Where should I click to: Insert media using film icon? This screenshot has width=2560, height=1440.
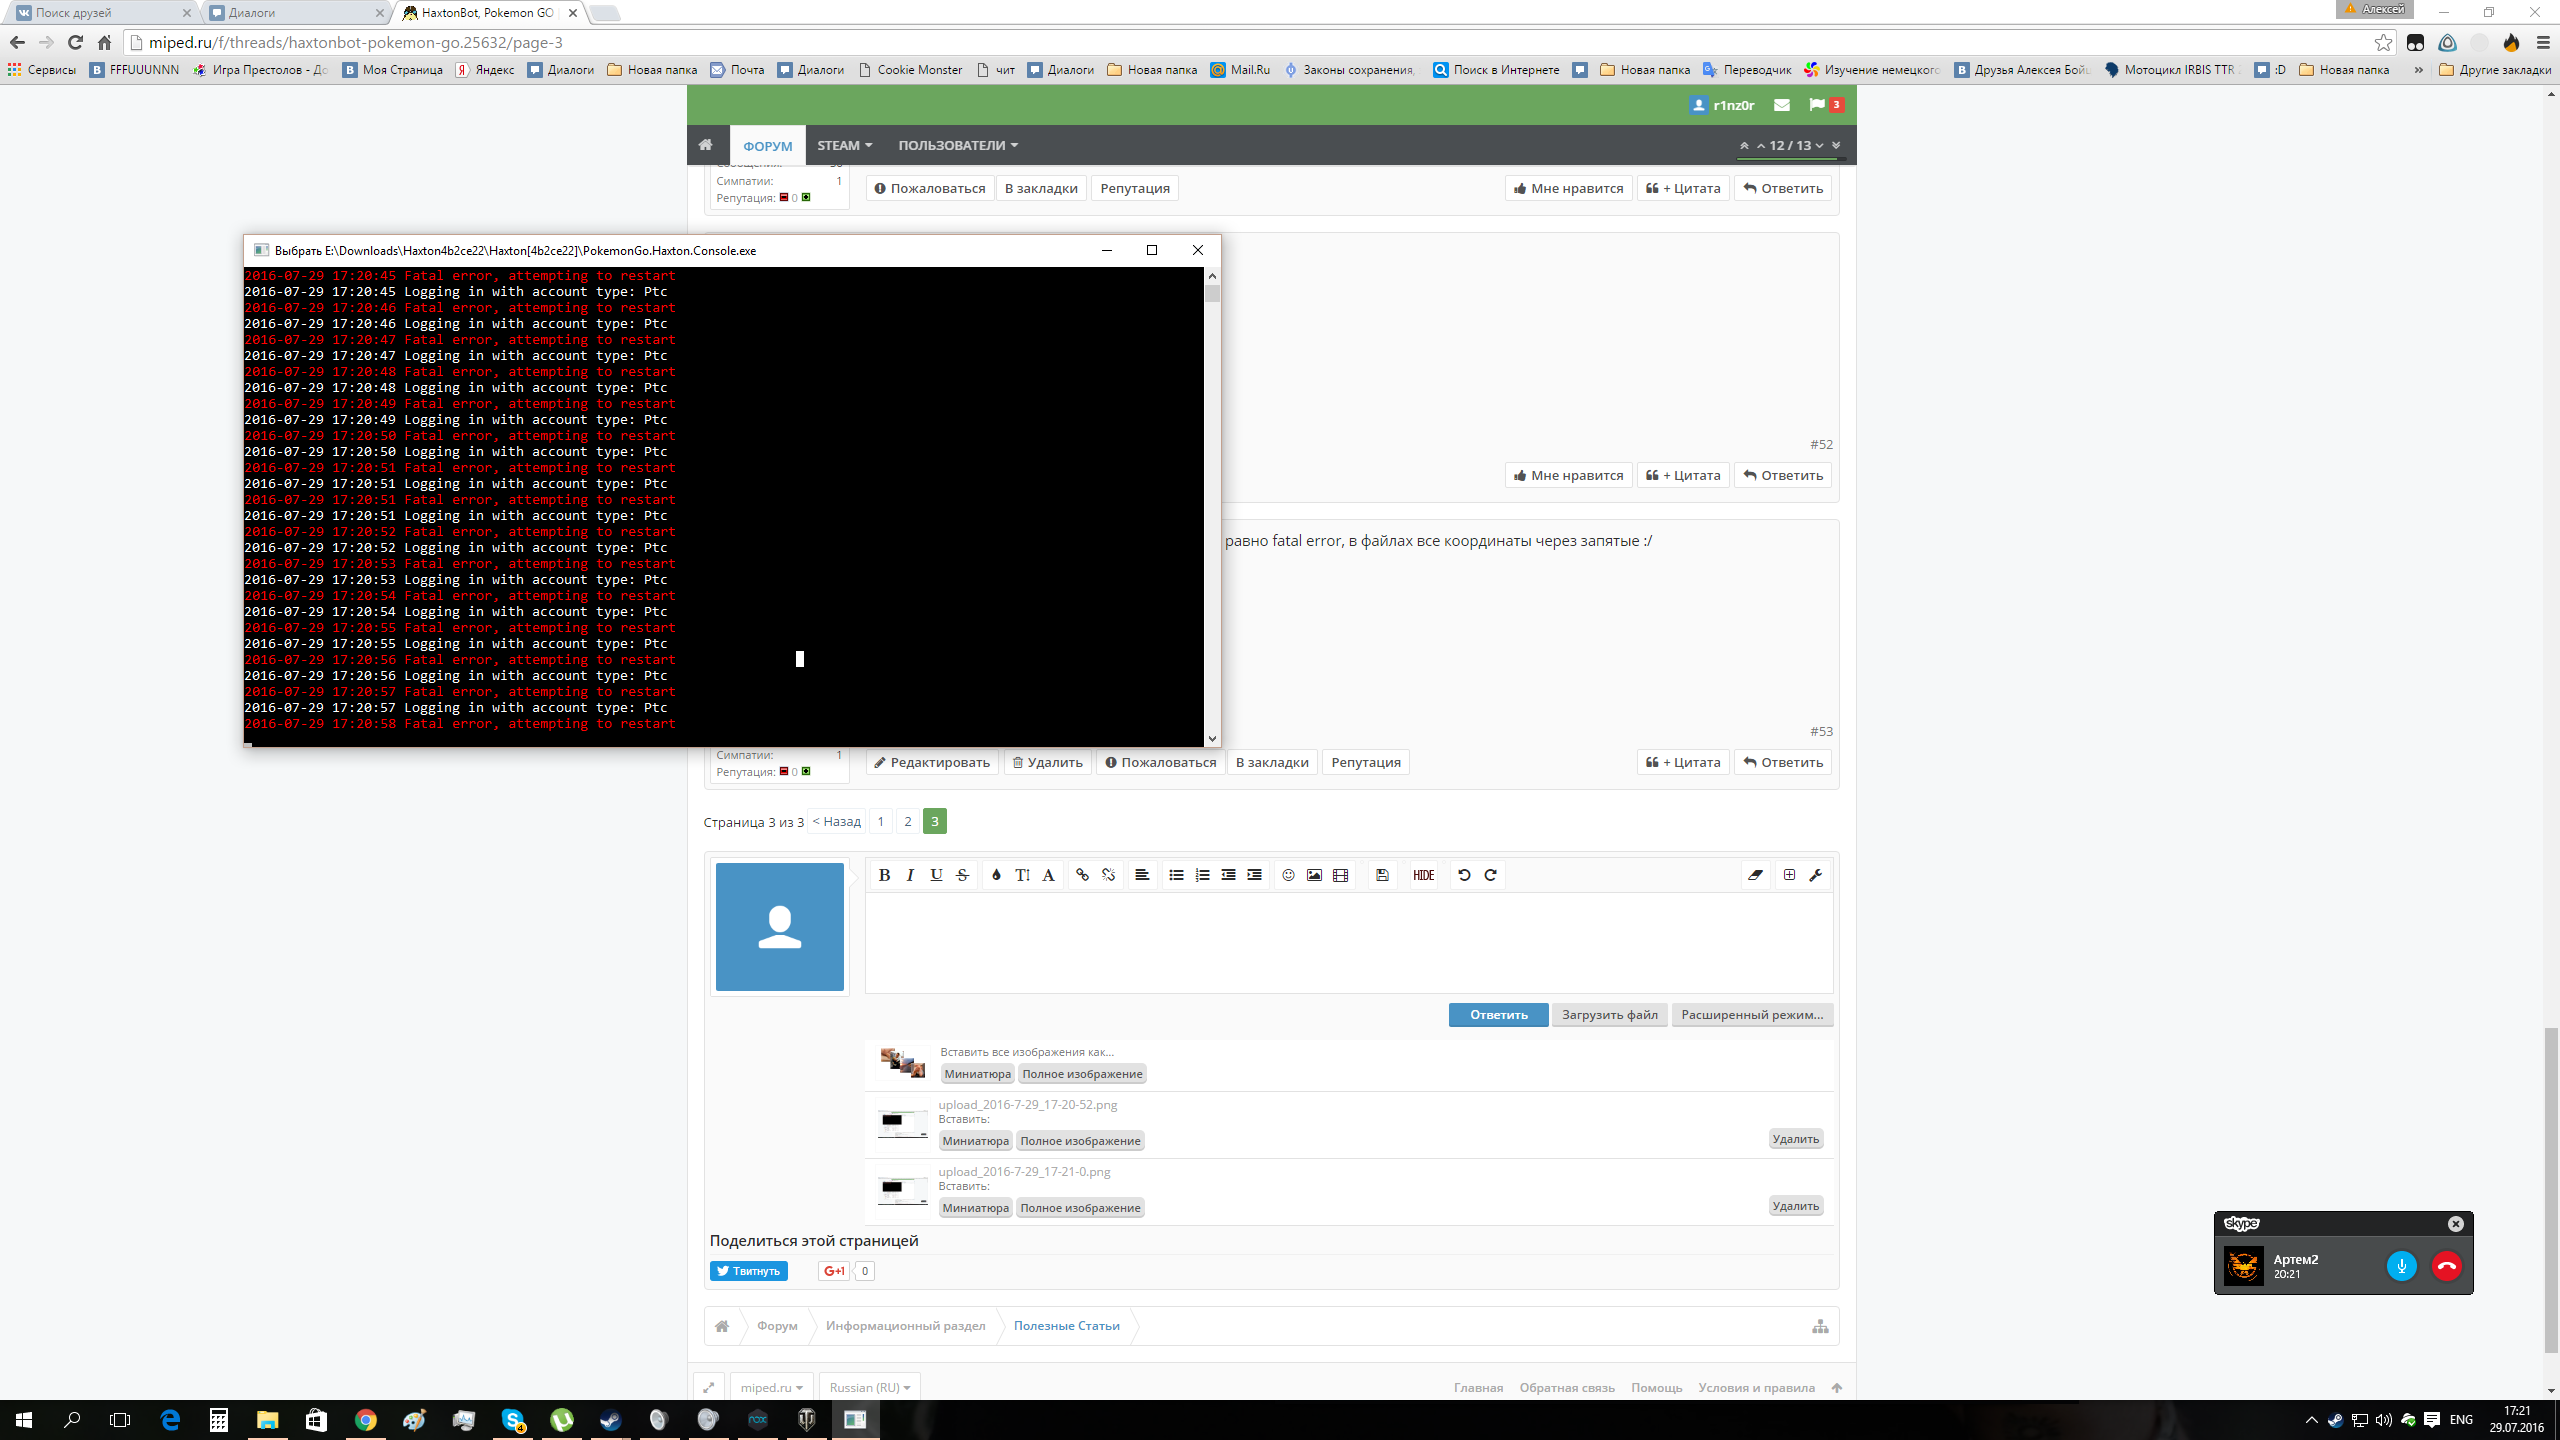coord(1340,875)
